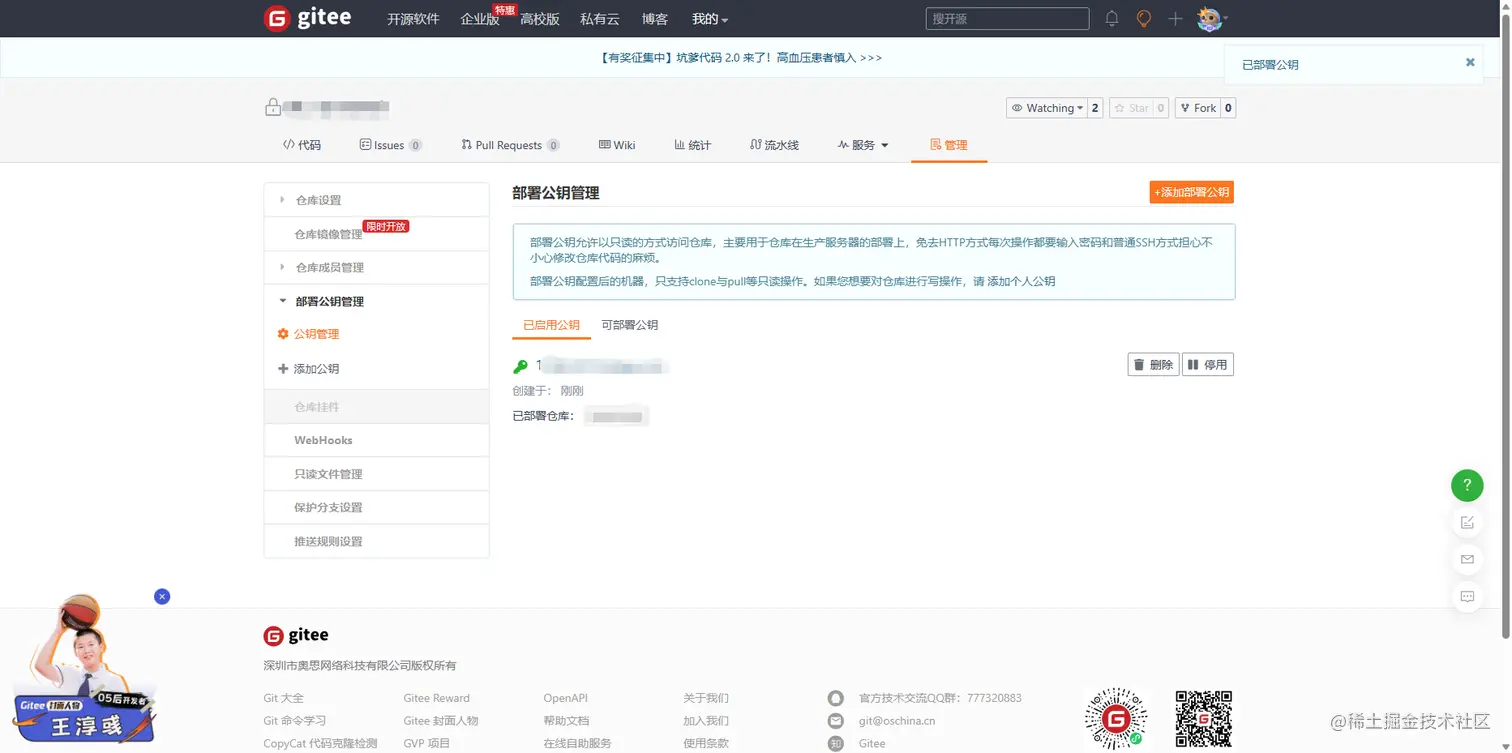Switch to the Wiki tab

[x=617, y=145]
